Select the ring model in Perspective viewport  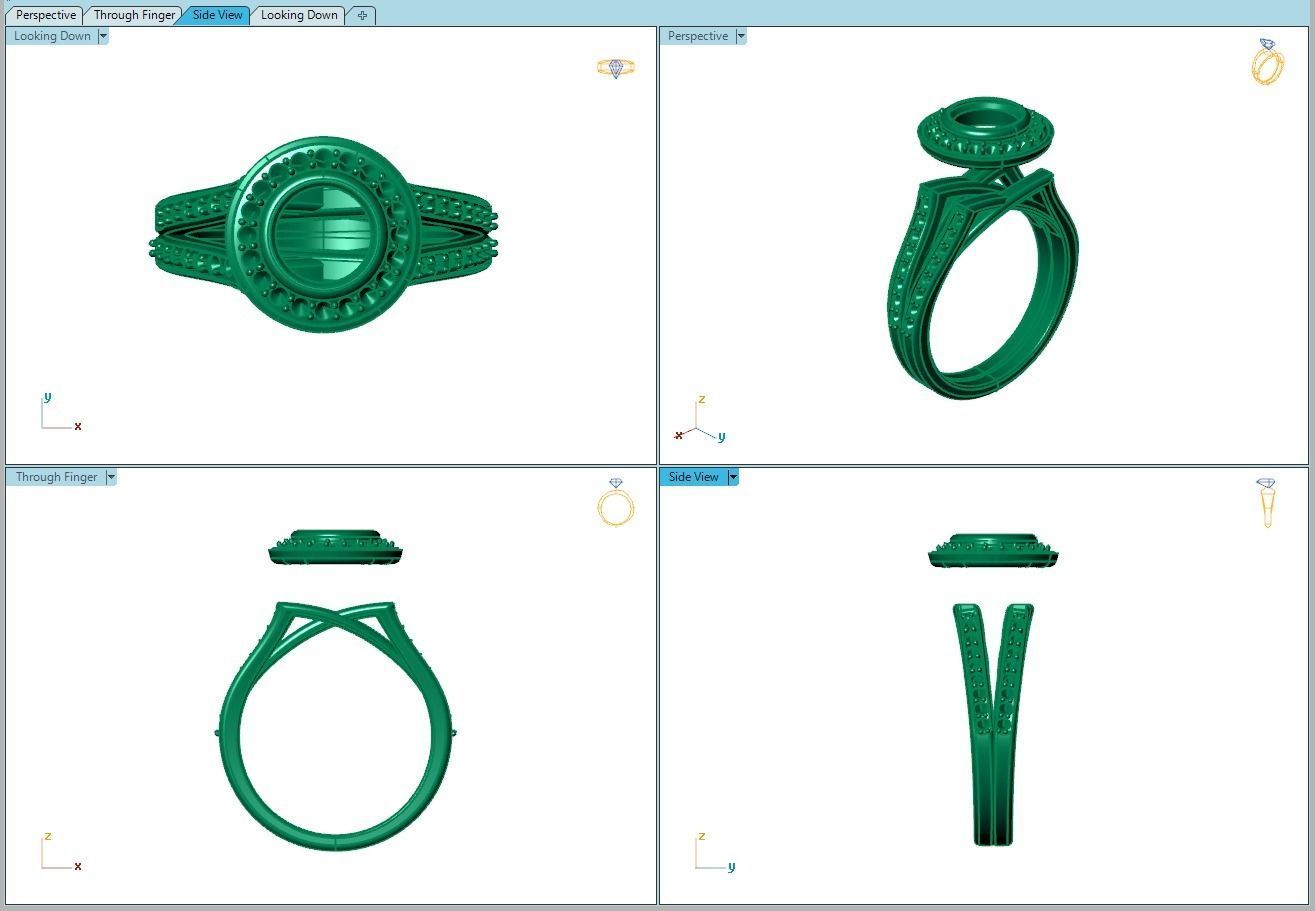(983, 248)
